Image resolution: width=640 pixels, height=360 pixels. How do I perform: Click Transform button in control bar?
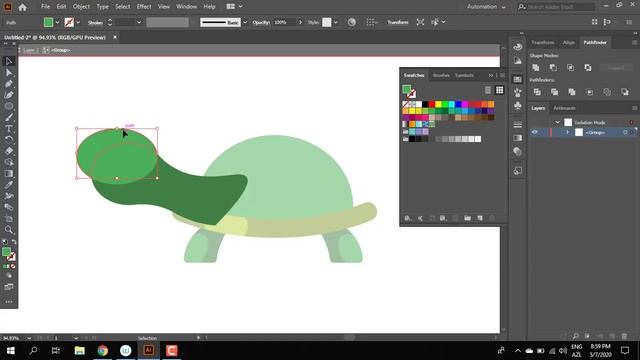(x=398, y=22)
